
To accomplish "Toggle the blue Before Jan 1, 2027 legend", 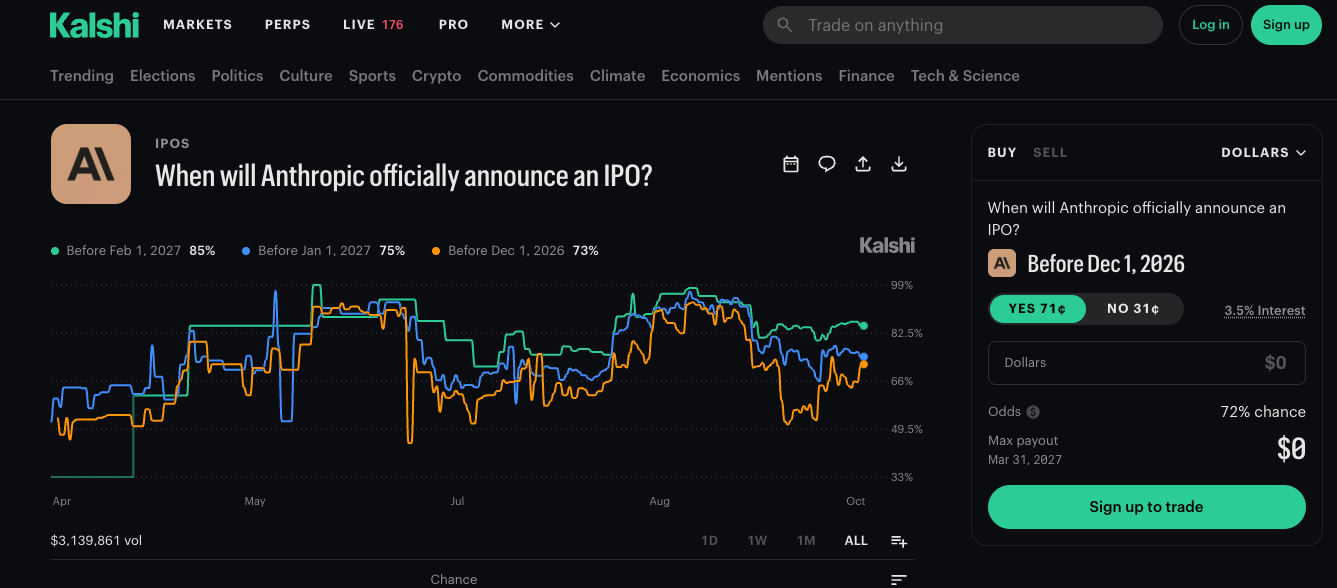I will point(323,251).
